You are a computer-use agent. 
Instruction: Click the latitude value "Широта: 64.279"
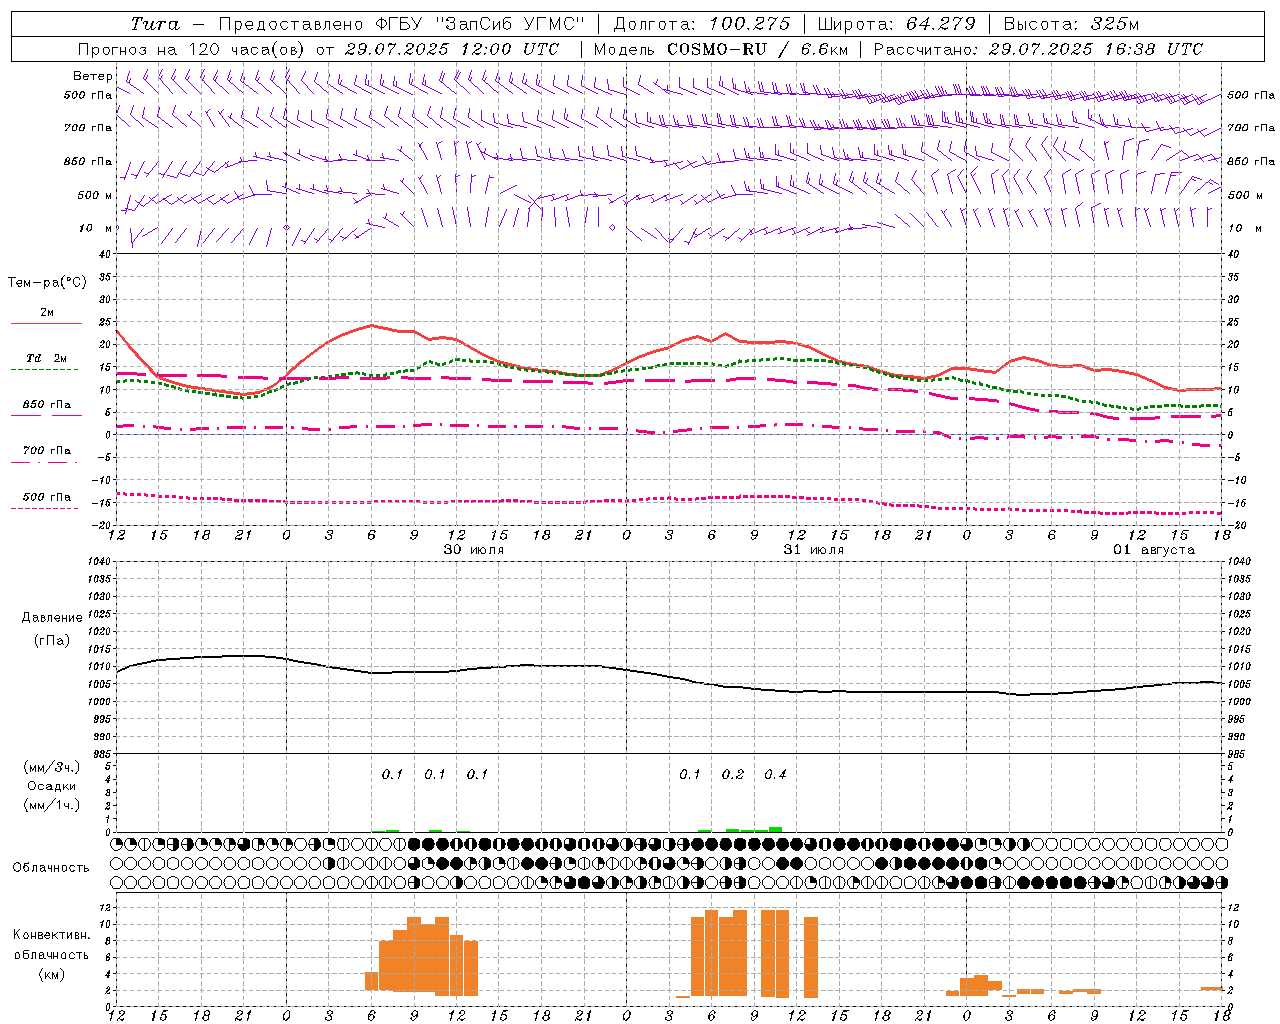coord(896,24)
